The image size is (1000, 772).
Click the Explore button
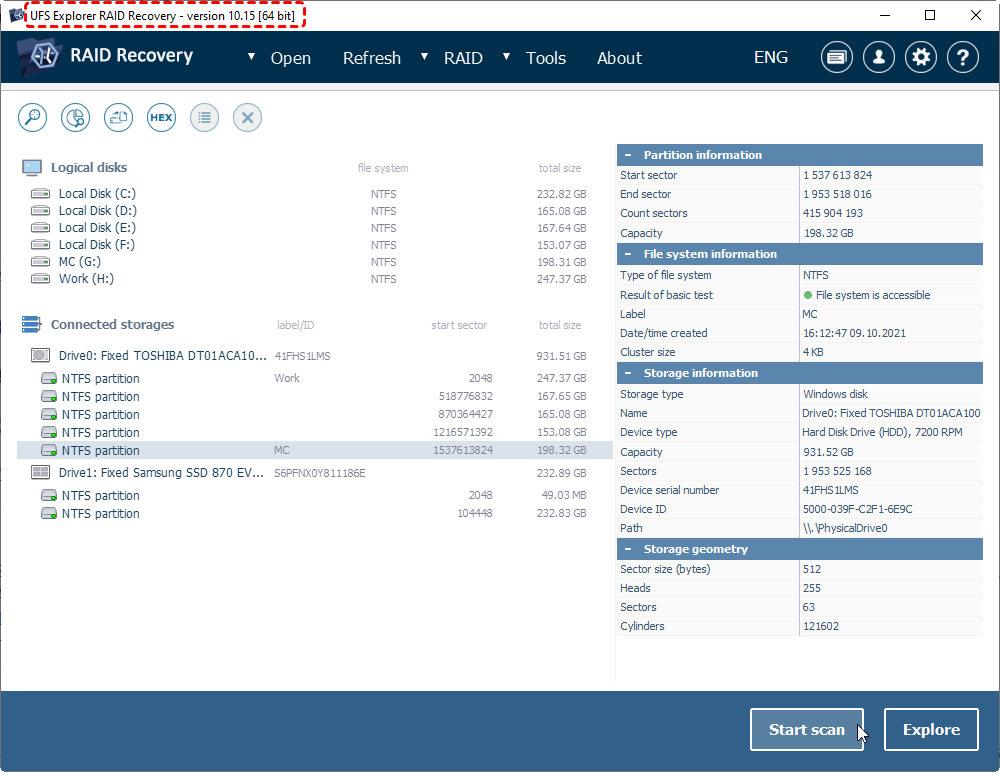(931, 729)
